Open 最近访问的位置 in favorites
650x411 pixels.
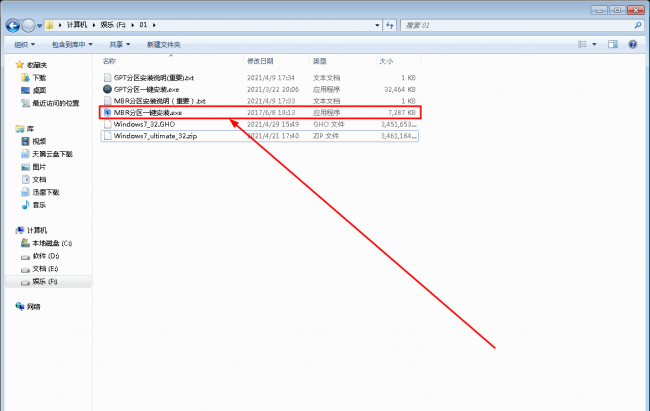(56, 103)
